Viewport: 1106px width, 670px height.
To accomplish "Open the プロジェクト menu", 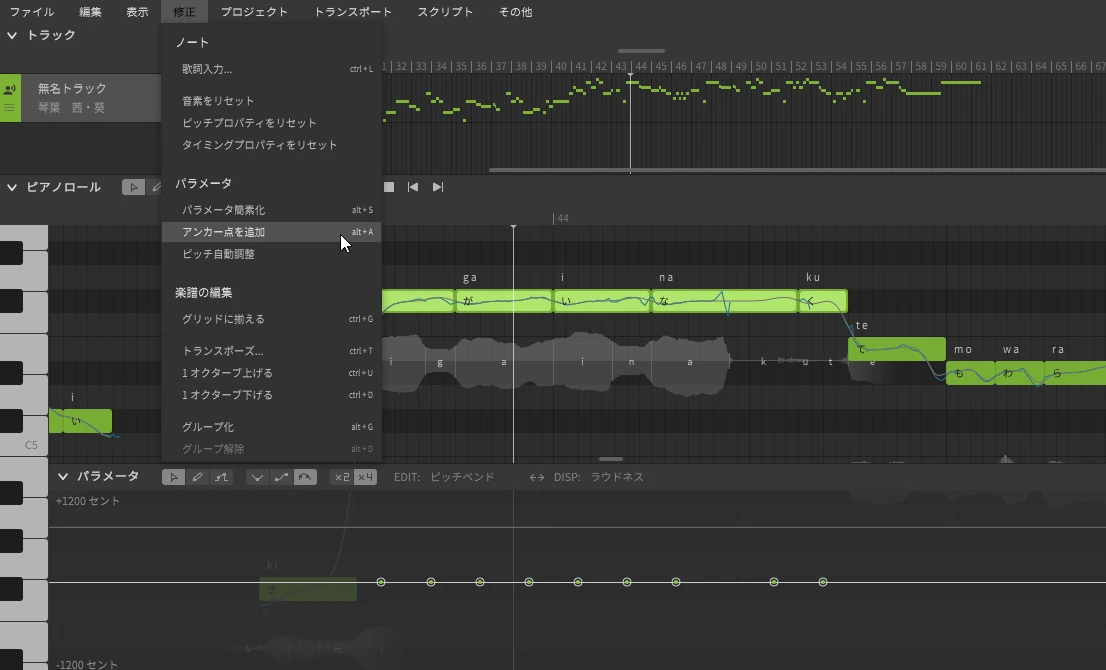I will [254, 12].
